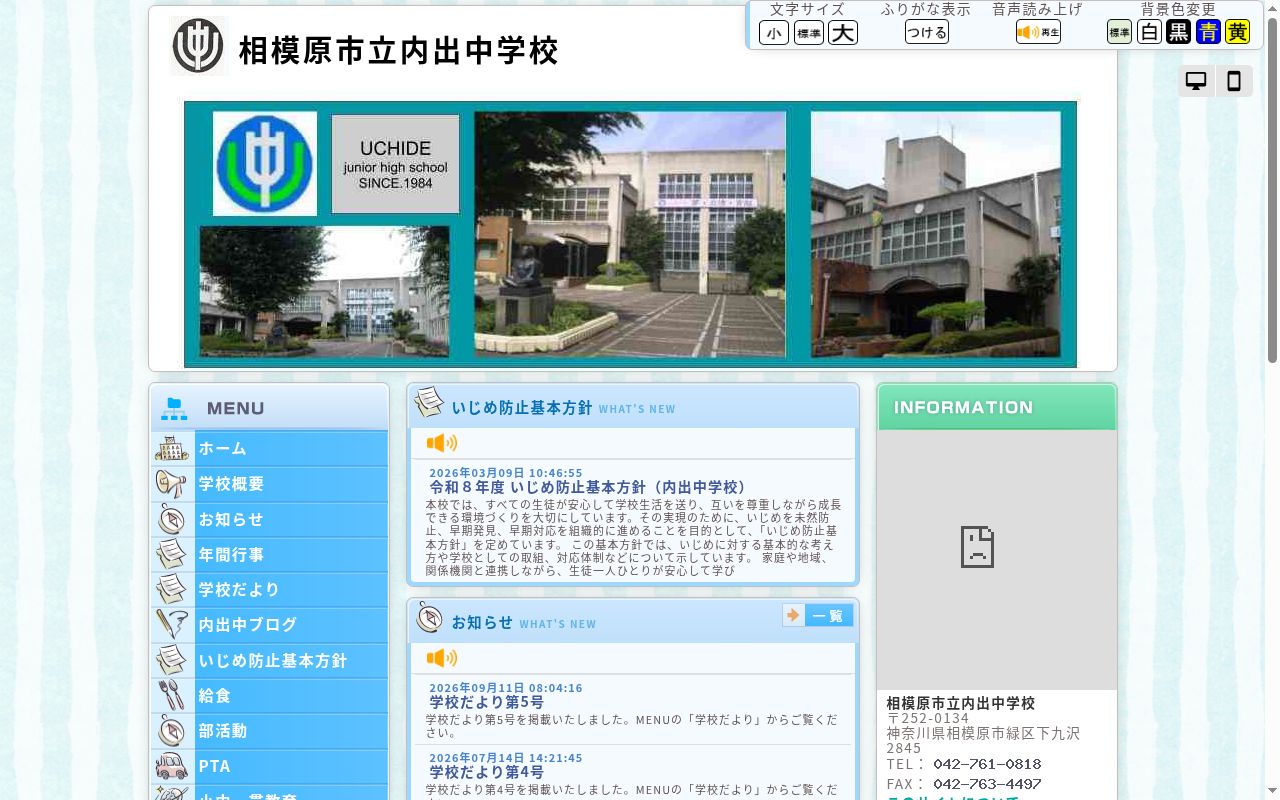The image size is (1280, 800).
Task: Click the compass icon beside 部活動
Action: (x=172, y=731)
